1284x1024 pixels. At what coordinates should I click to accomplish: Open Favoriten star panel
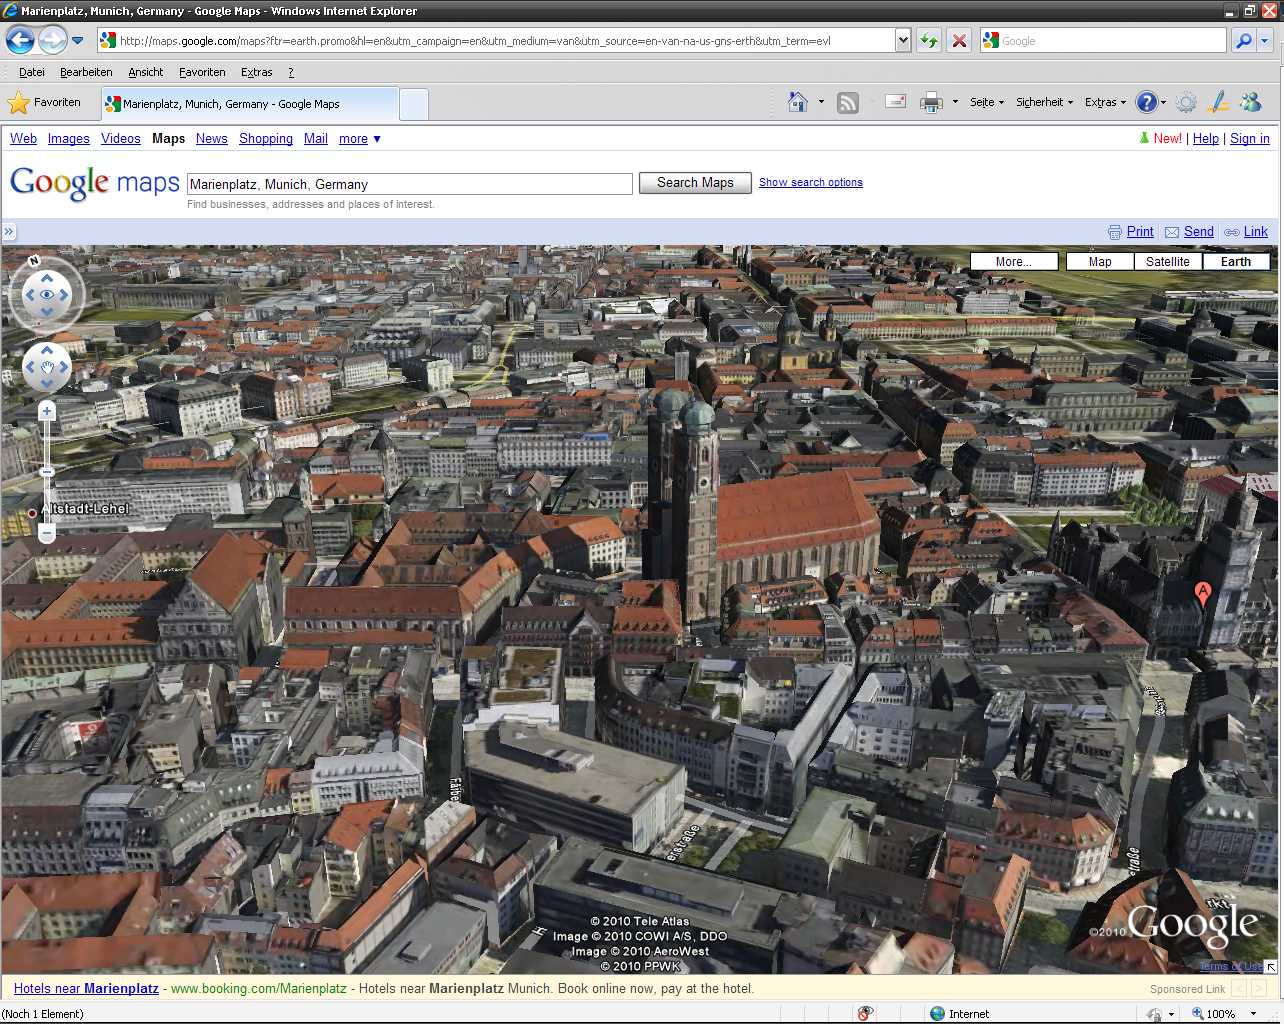pos(44,102)
